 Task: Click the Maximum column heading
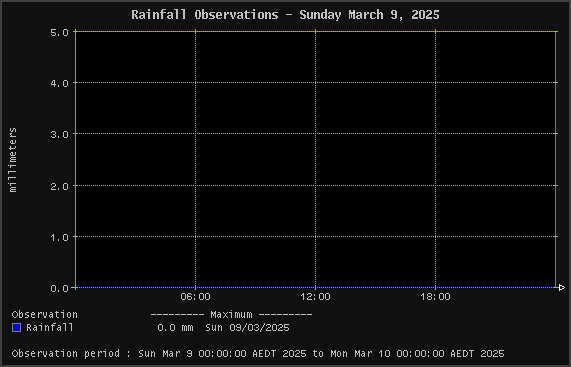tap(231, 314)
